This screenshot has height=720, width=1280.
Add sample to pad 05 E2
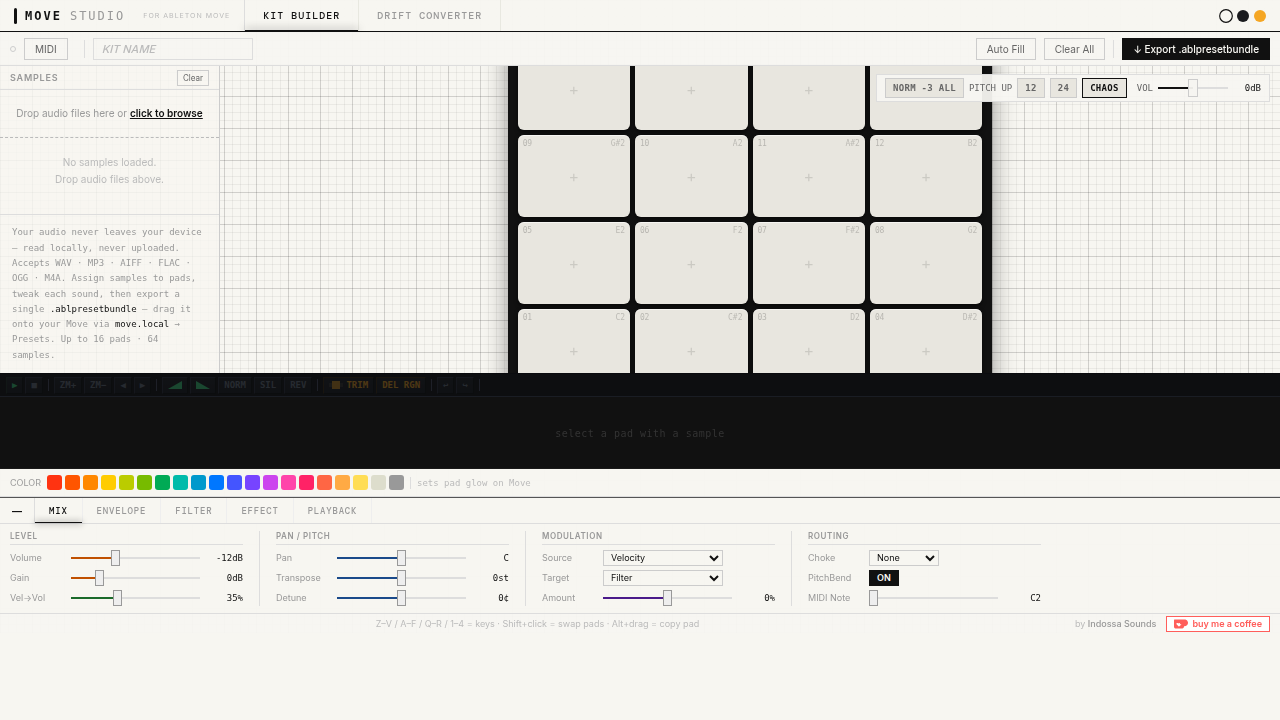(x=574, y=263)
